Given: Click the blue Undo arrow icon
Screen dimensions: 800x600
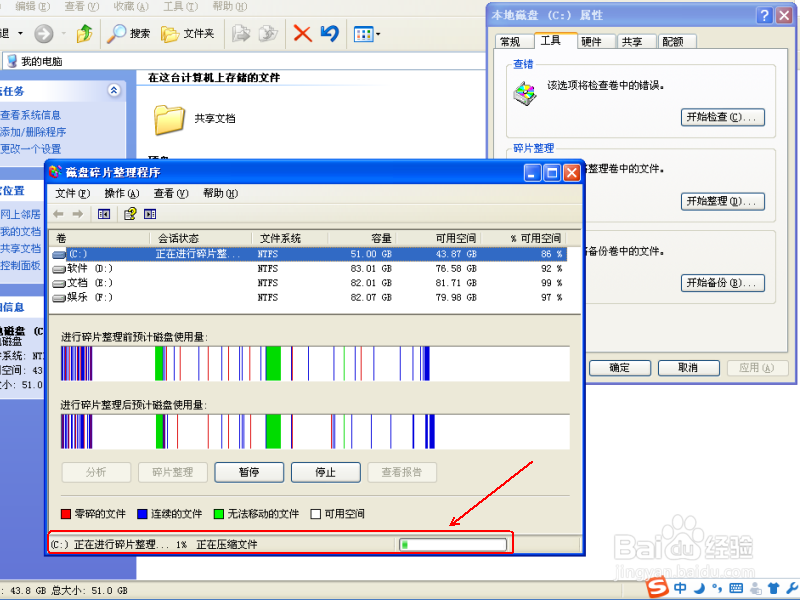Looking at the screenshot, I should tap(330, 34).
